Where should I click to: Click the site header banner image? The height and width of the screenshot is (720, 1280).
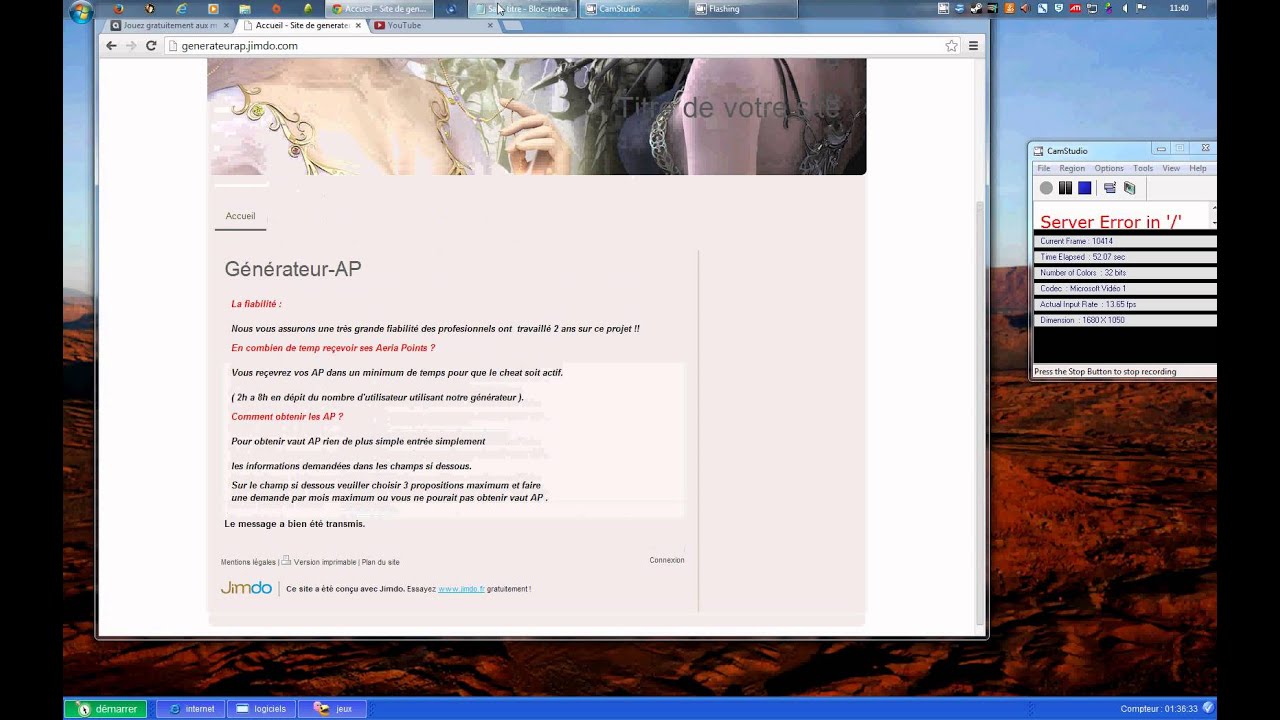536,116
